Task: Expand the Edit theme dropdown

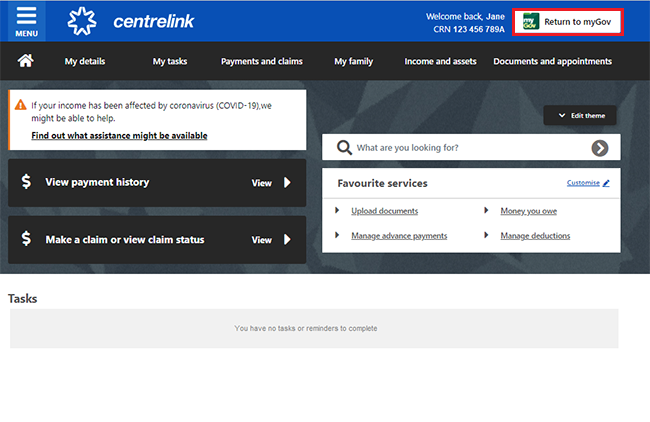Action: point(580,116)
